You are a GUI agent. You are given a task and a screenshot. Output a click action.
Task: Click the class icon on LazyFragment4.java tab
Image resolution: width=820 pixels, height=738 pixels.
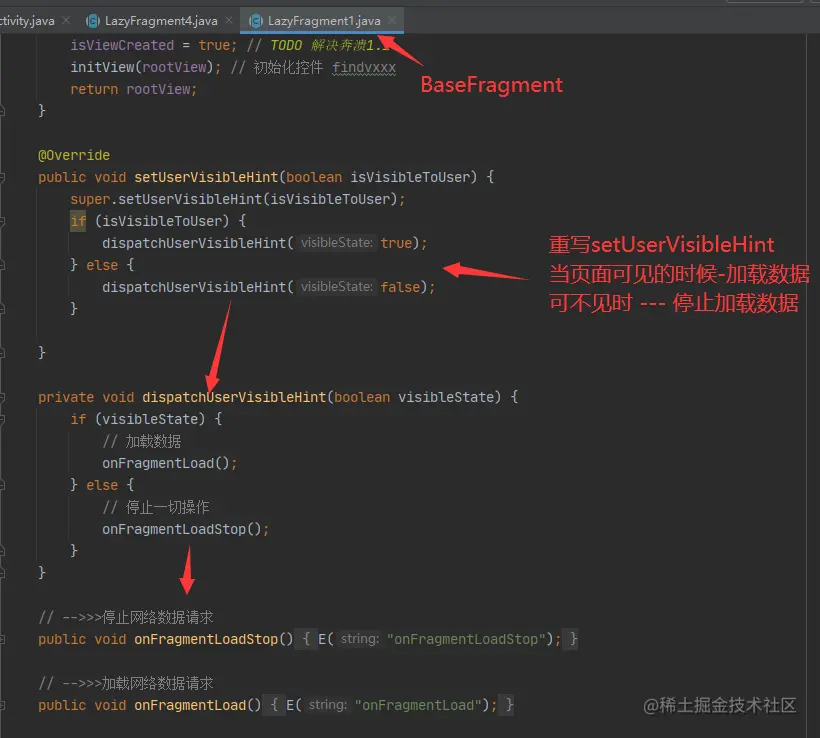tap(93, 21)
